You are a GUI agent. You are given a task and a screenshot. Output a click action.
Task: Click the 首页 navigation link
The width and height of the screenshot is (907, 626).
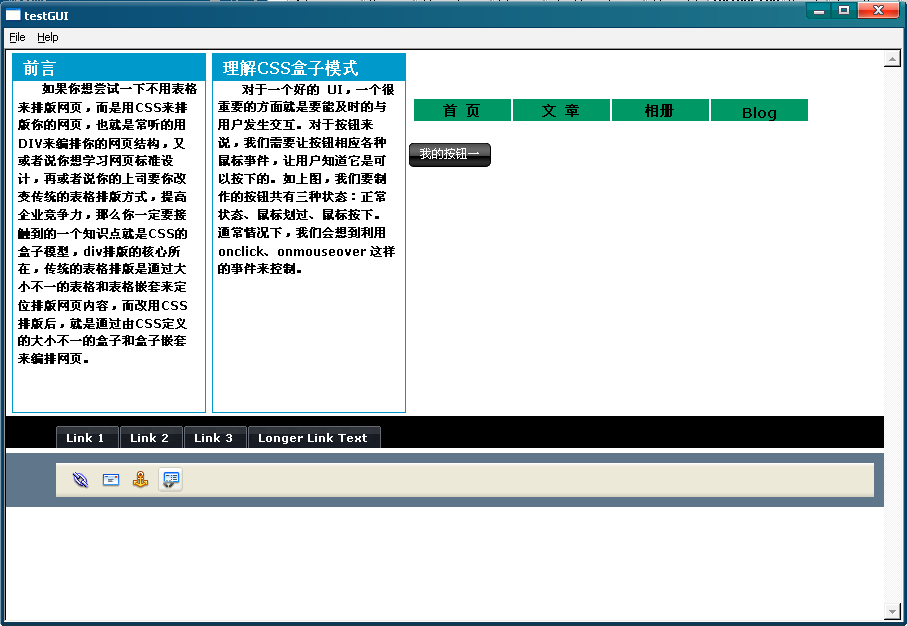pyautogui.click(x=462, y=111)
